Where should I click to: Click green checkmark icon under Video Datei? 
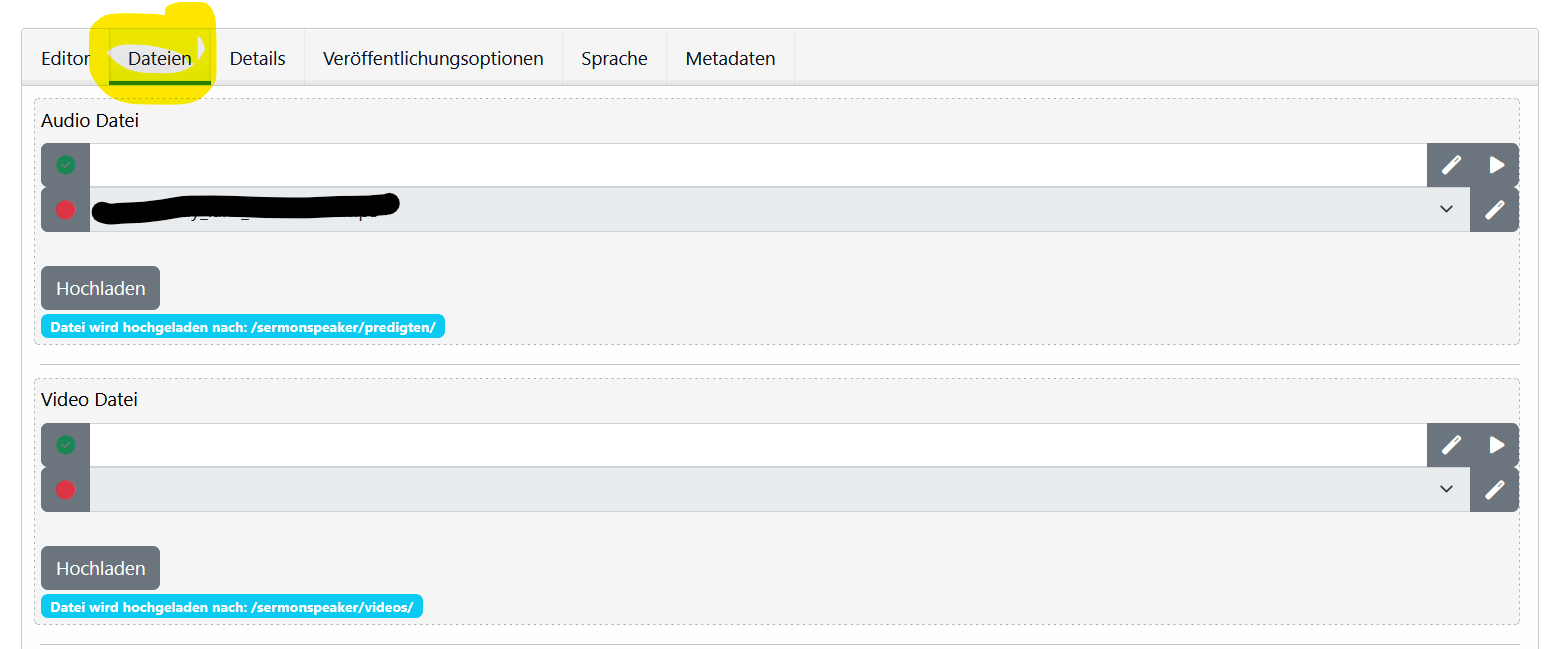coord(66,445)
